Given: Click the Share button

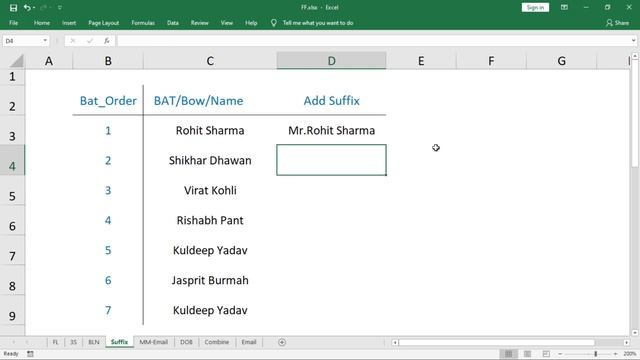Looking at the screenshot, I should click(618, 23).
